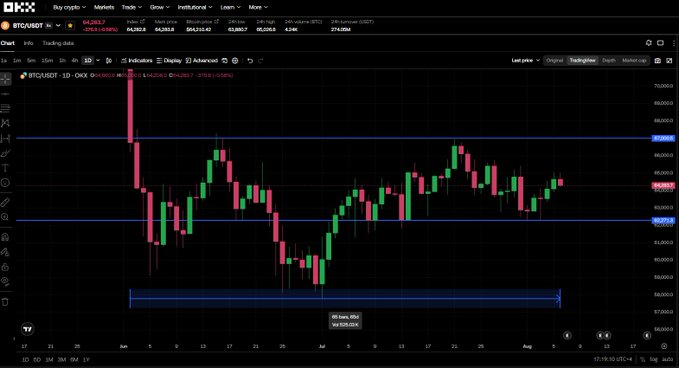This screenshot has width=679, height=368.
Task: Add BTC/USDT to favorites via star icon
Action: tap(70, 26)
